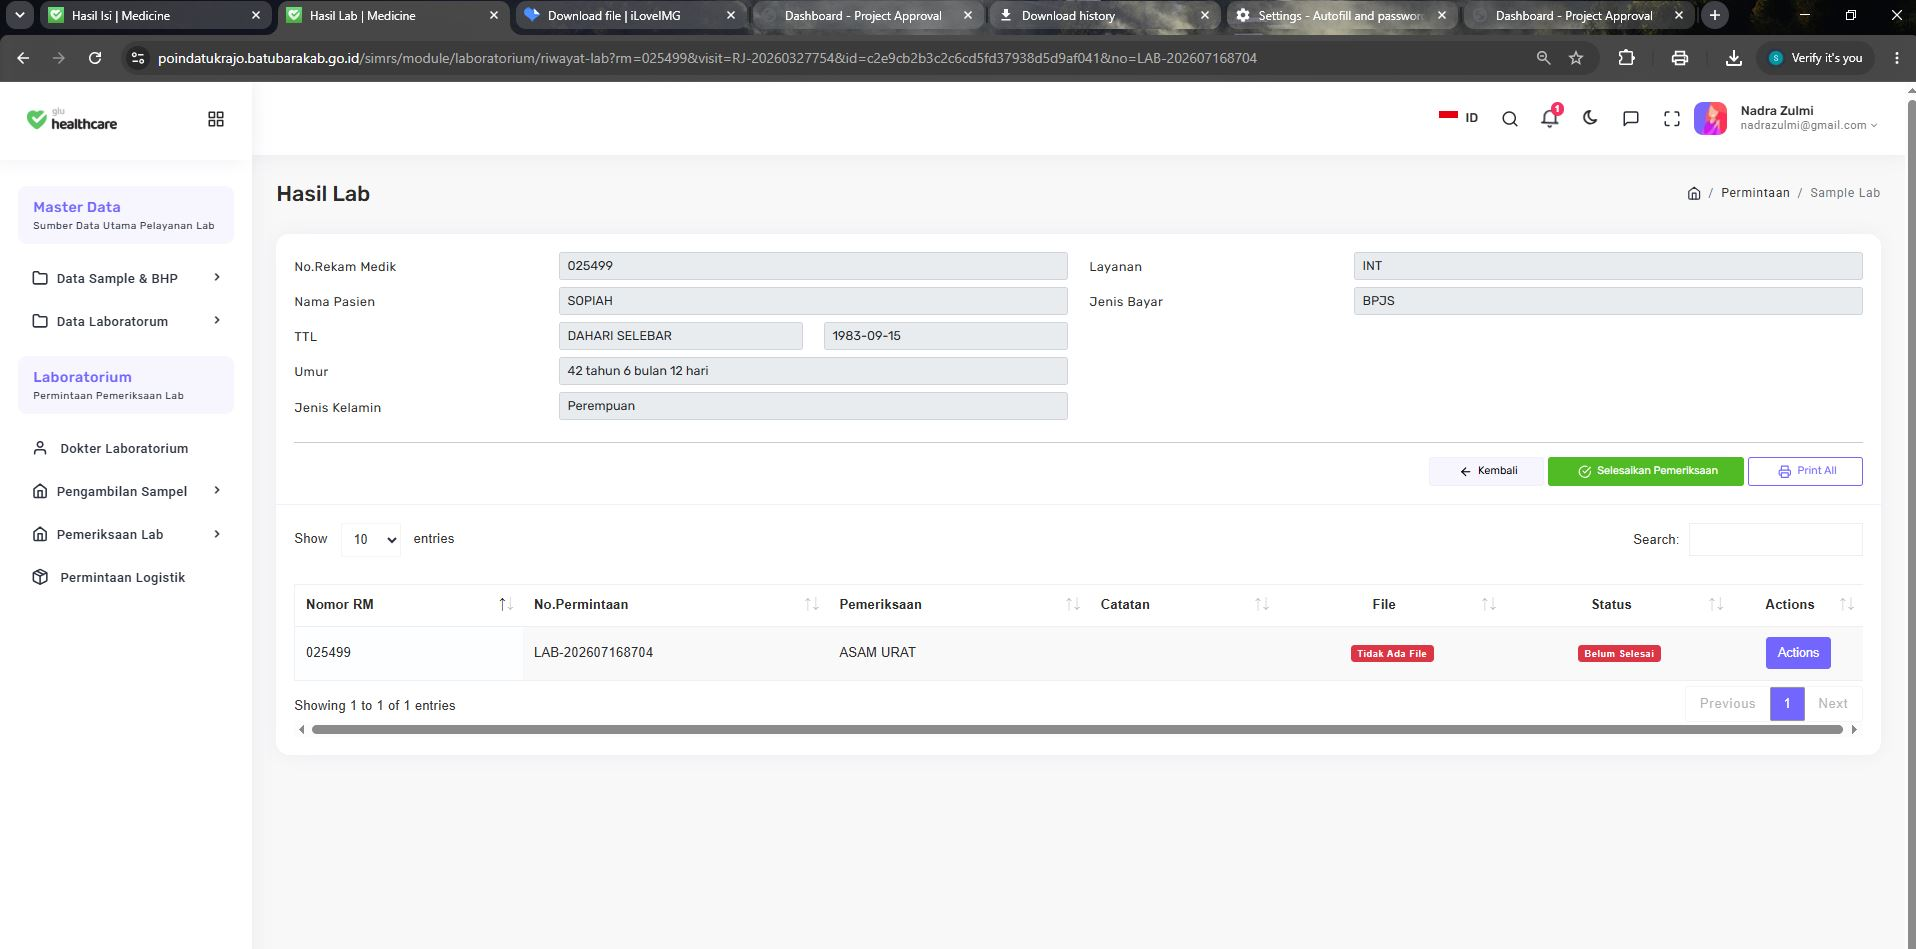
Task: Expand Pemeriksaan Lab menu
Action: [126, 534]
